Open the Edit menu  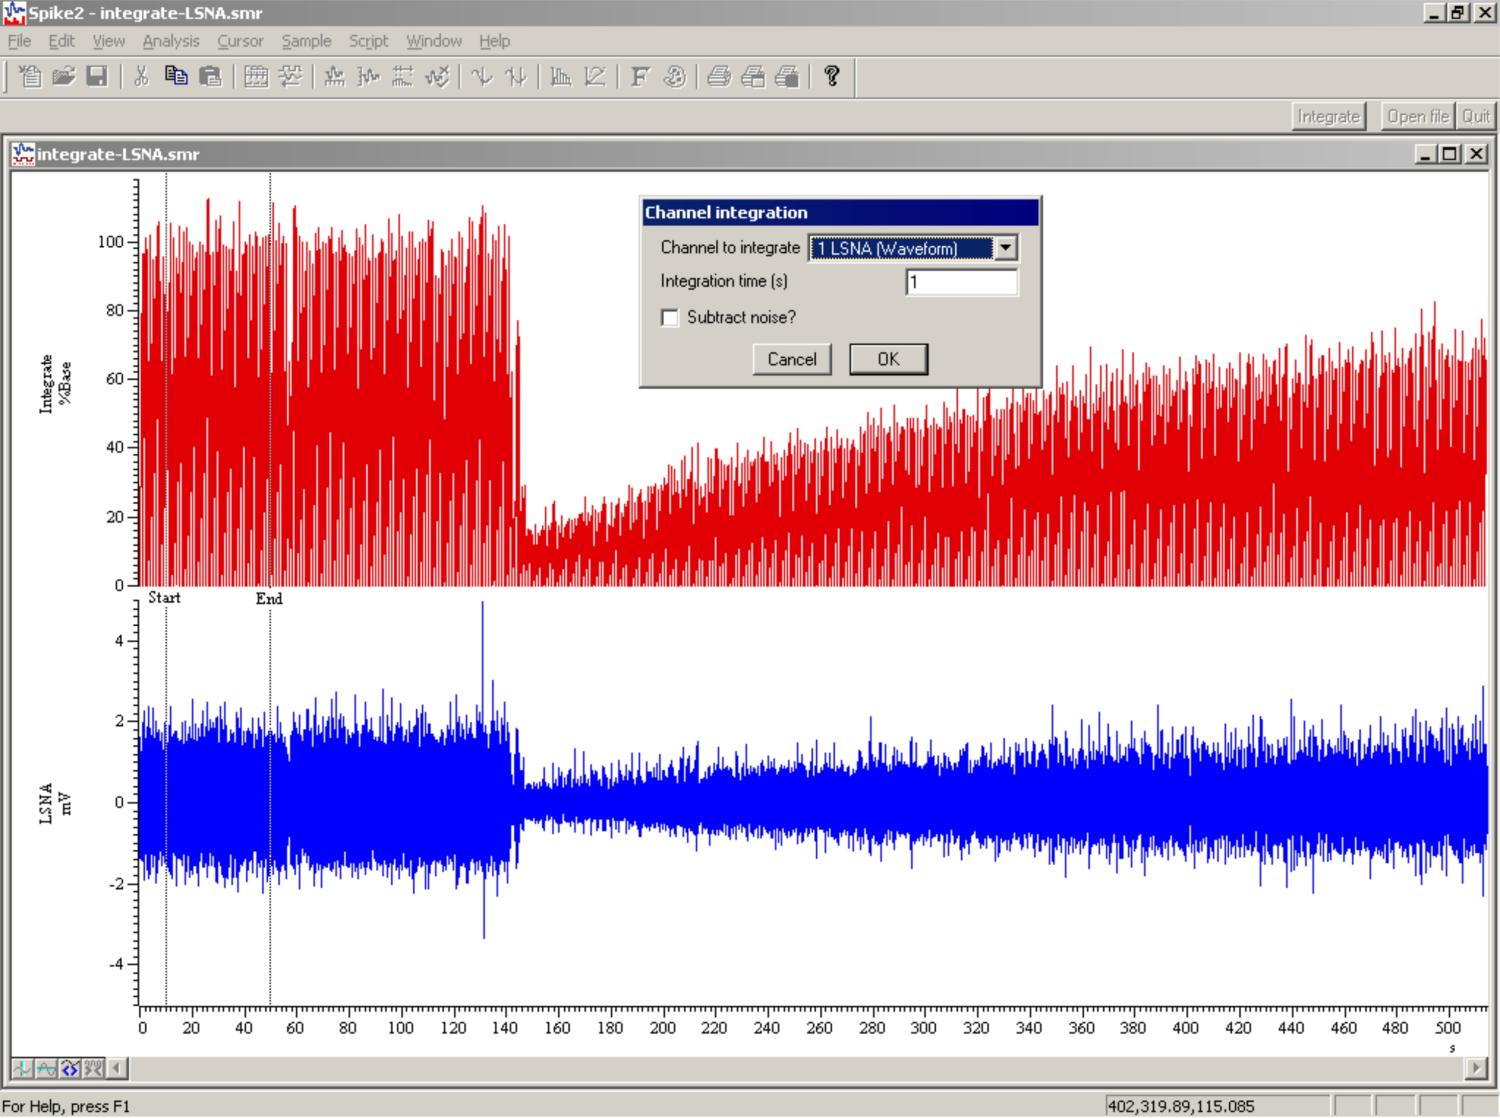coord(61,41)
